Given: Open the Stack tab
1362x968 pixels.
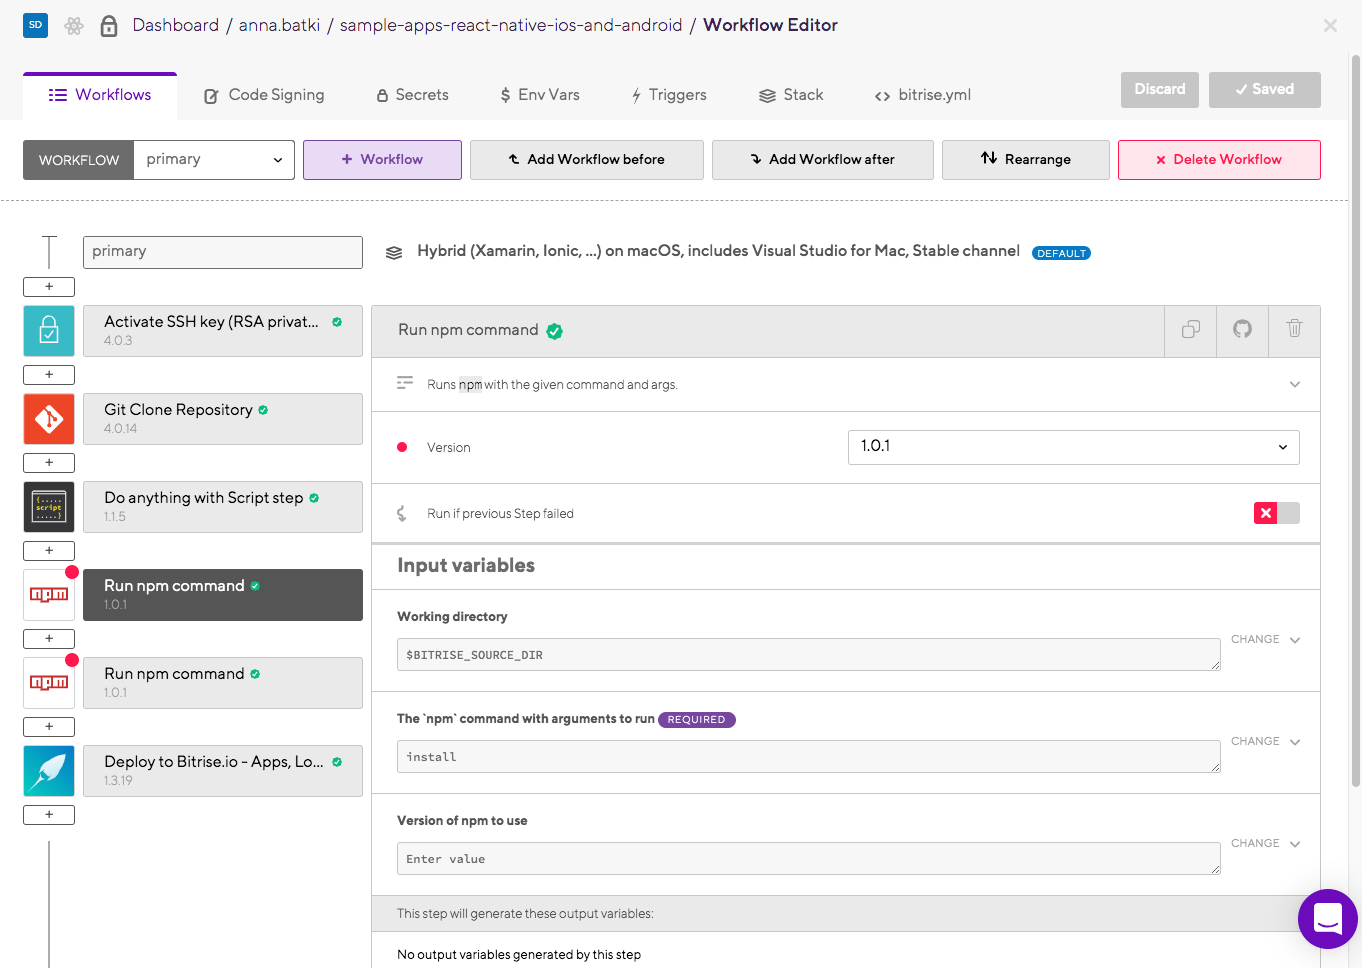Looking at the screenshot, I should (x=791, y=95).
